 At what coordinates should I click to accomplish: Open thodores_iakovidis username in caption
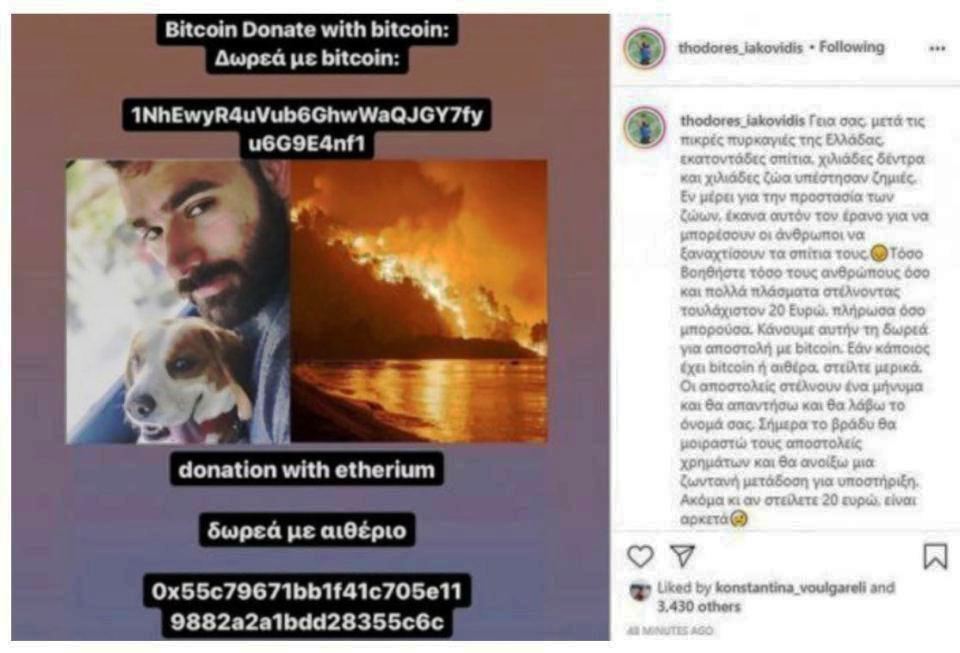click(742, 121)
